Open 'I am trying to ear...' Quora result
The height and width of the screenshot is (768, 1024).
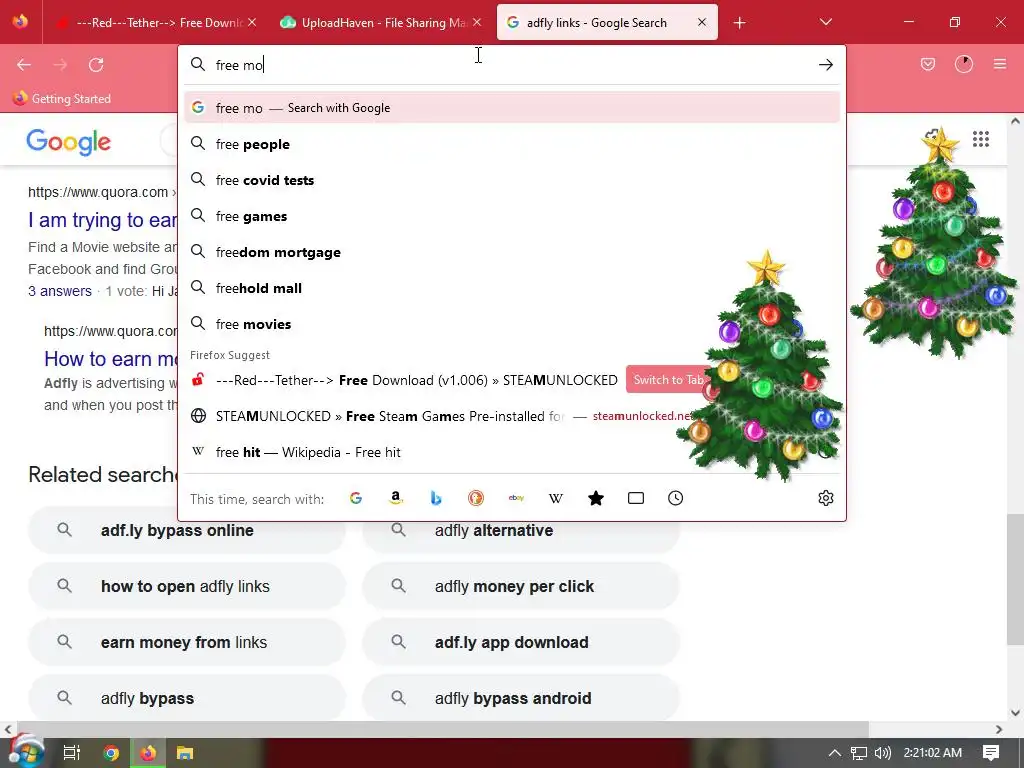tap(102, 220)
